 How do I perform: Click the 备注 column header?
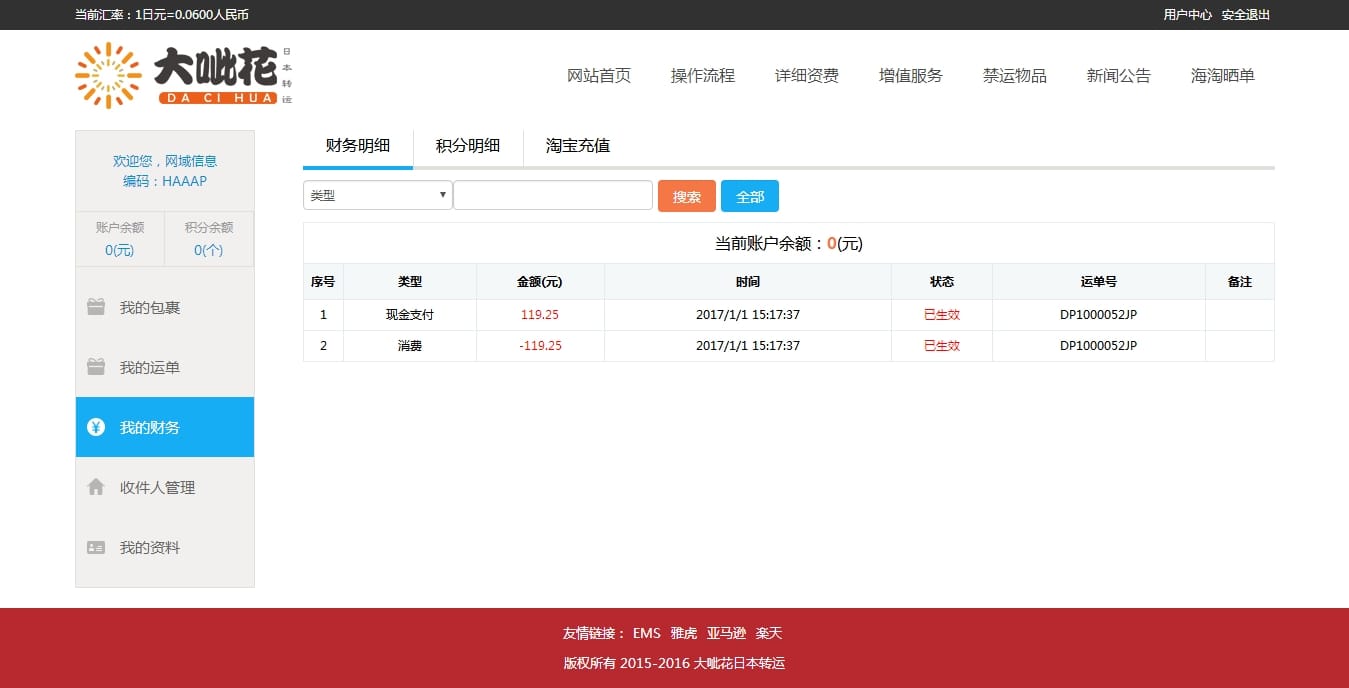coord(1240,282)
